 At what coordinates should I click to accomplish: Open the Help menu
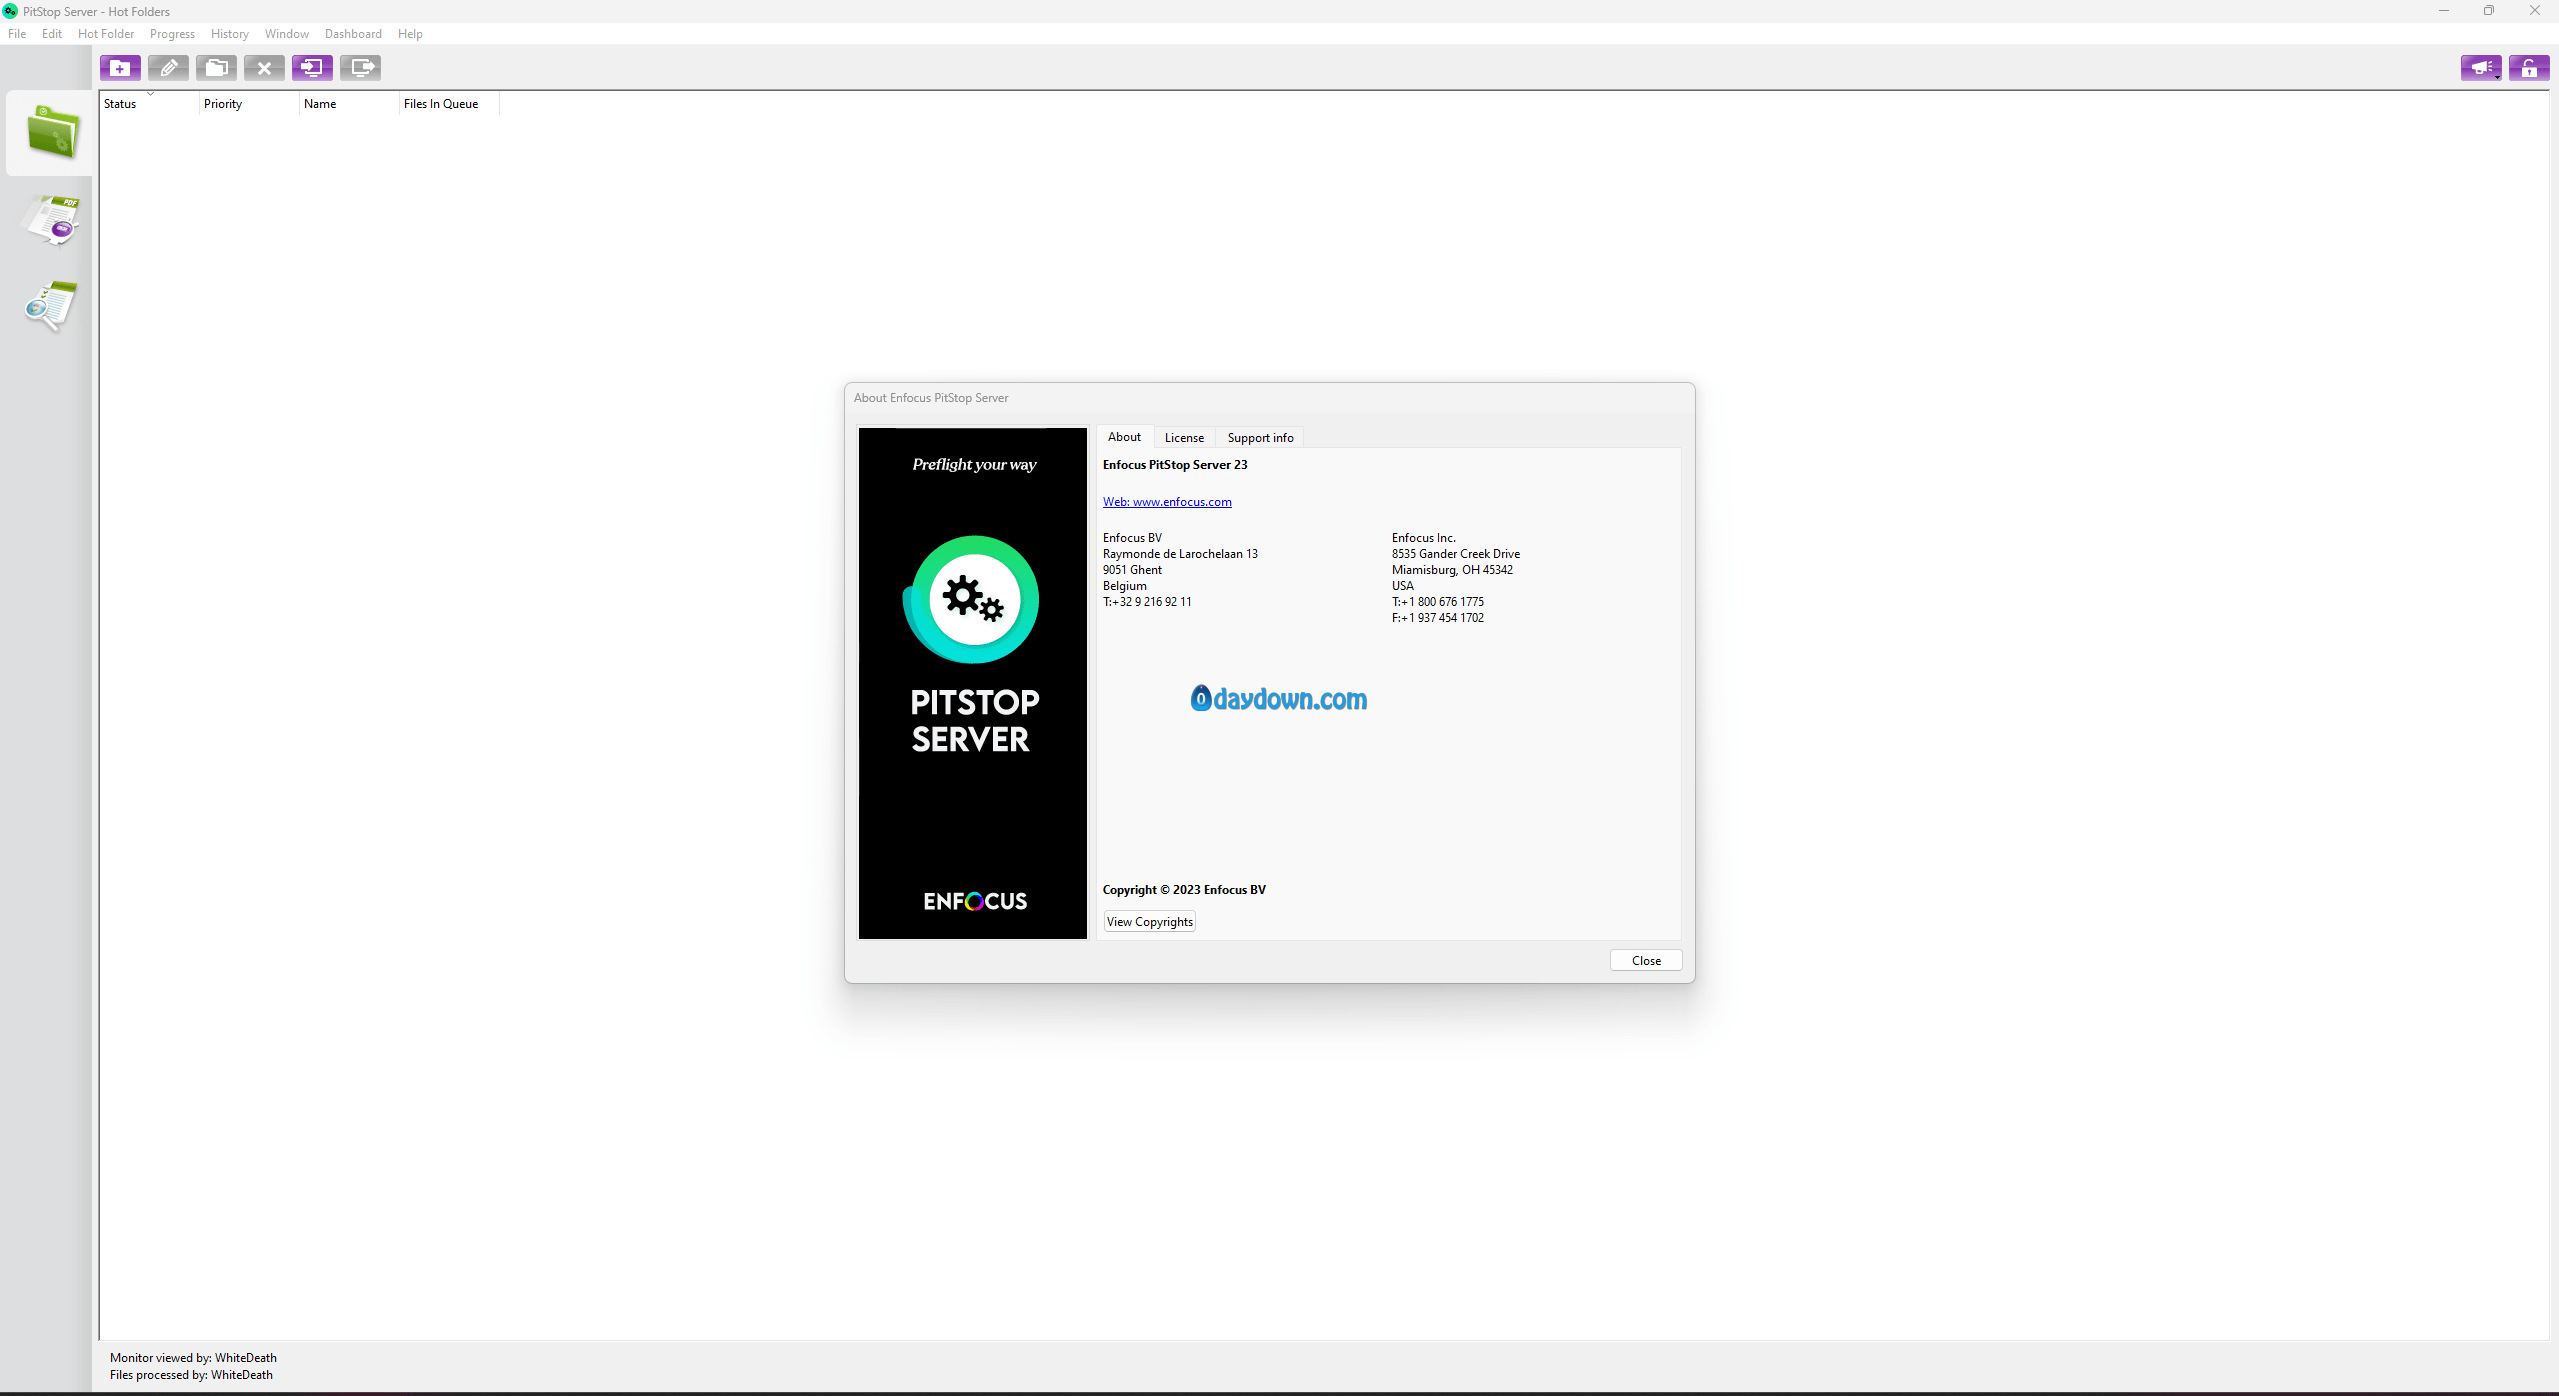click(410, 34)
